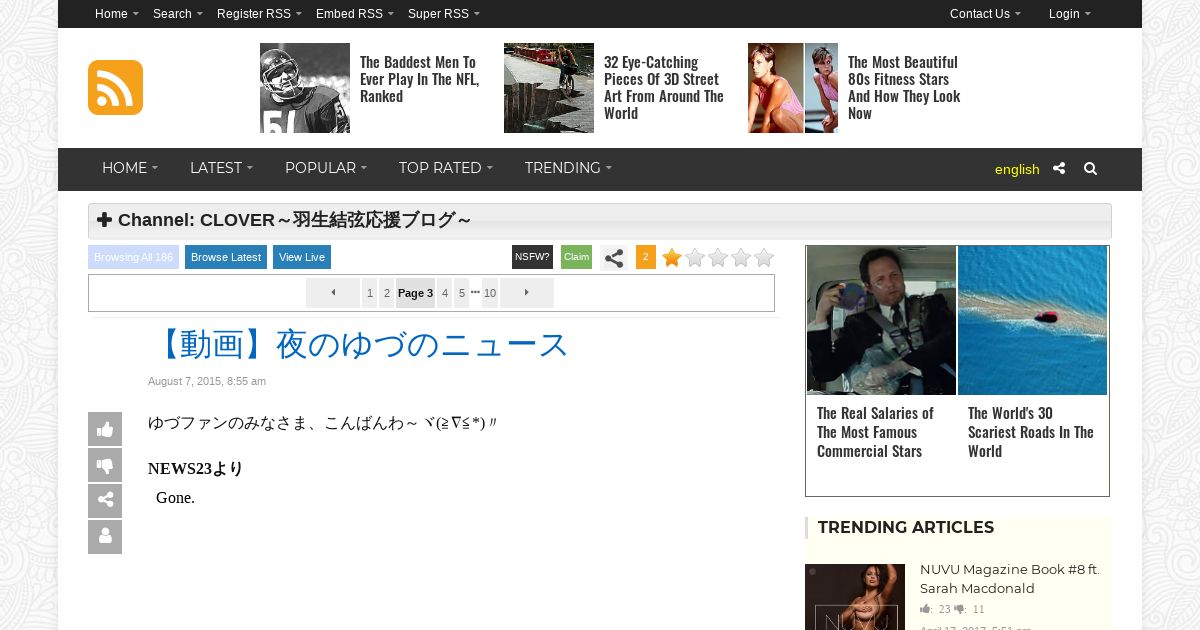
Task: Go to page 10
Action: coord(490,293)
